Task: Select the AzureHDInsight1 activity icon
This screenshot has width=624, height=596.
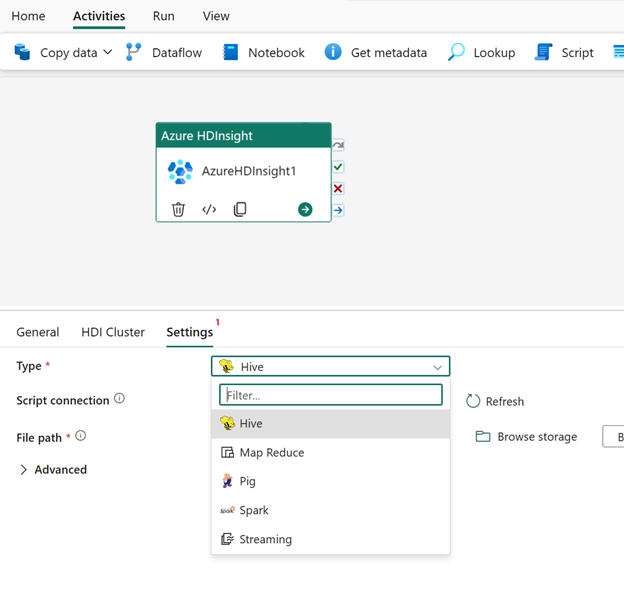Action: point(180,171)
